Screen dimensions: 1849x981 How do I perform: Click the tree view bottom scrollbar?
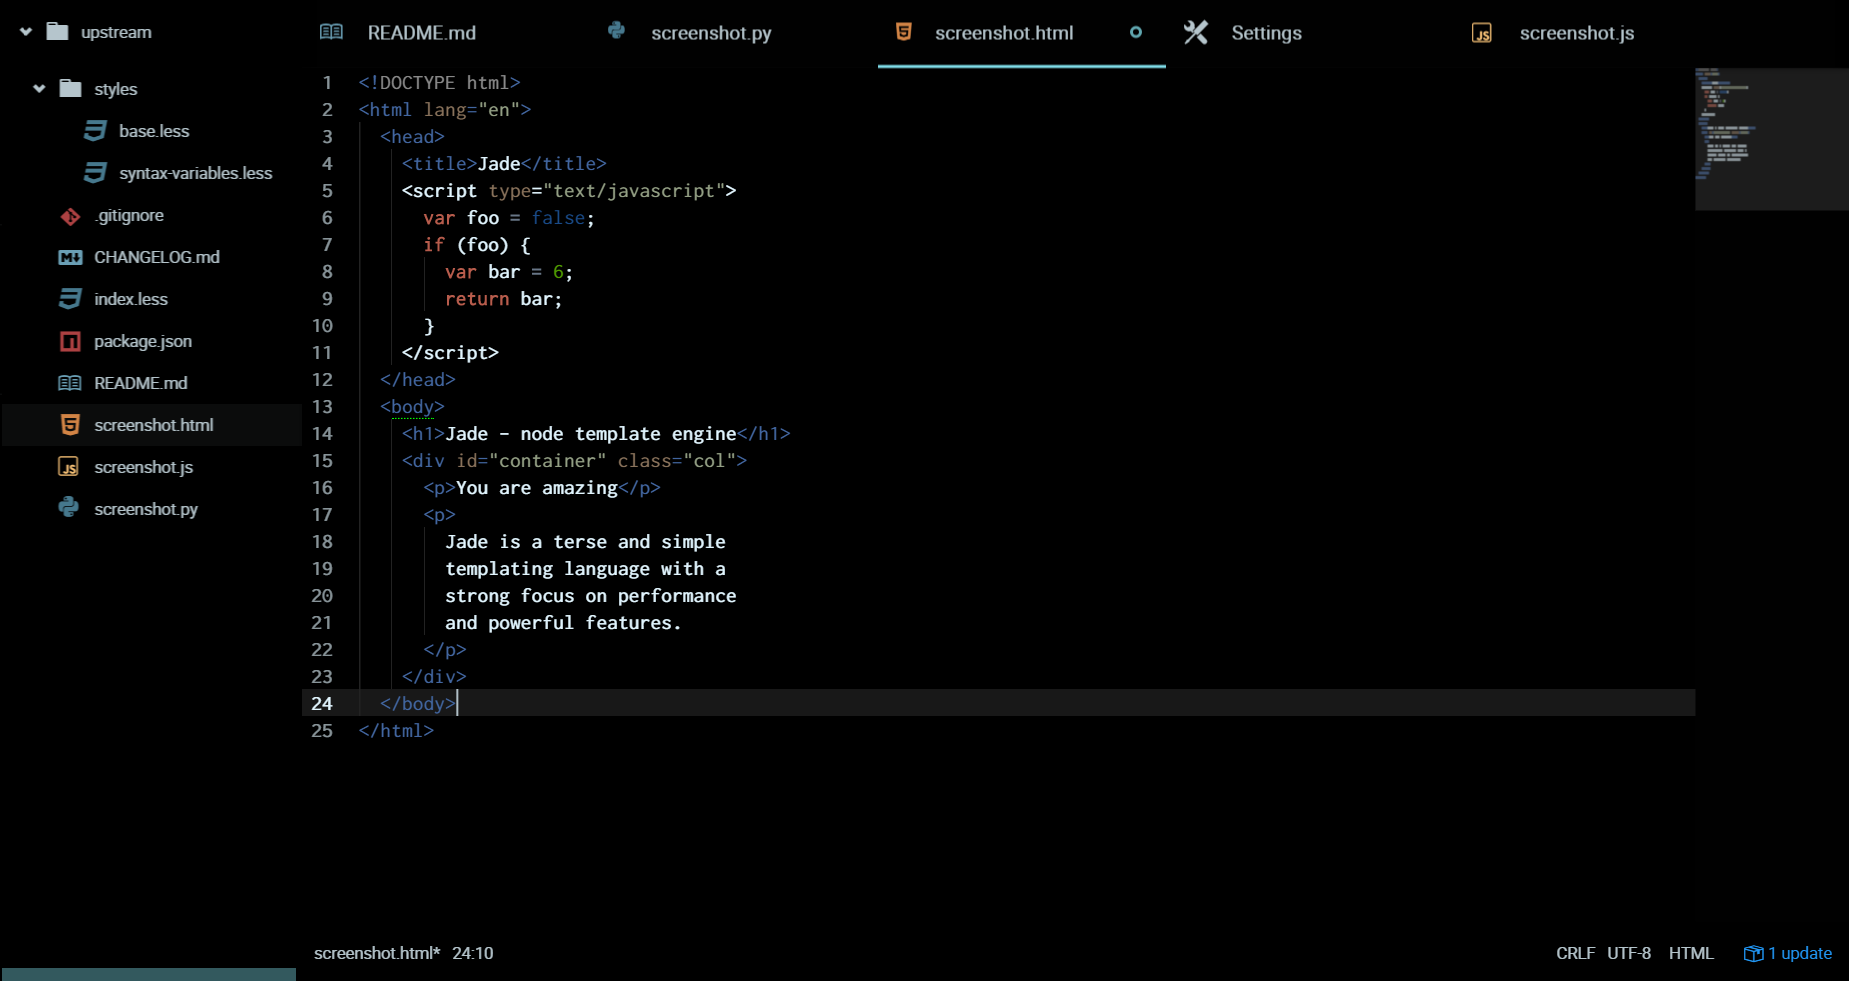pos(149,974)
